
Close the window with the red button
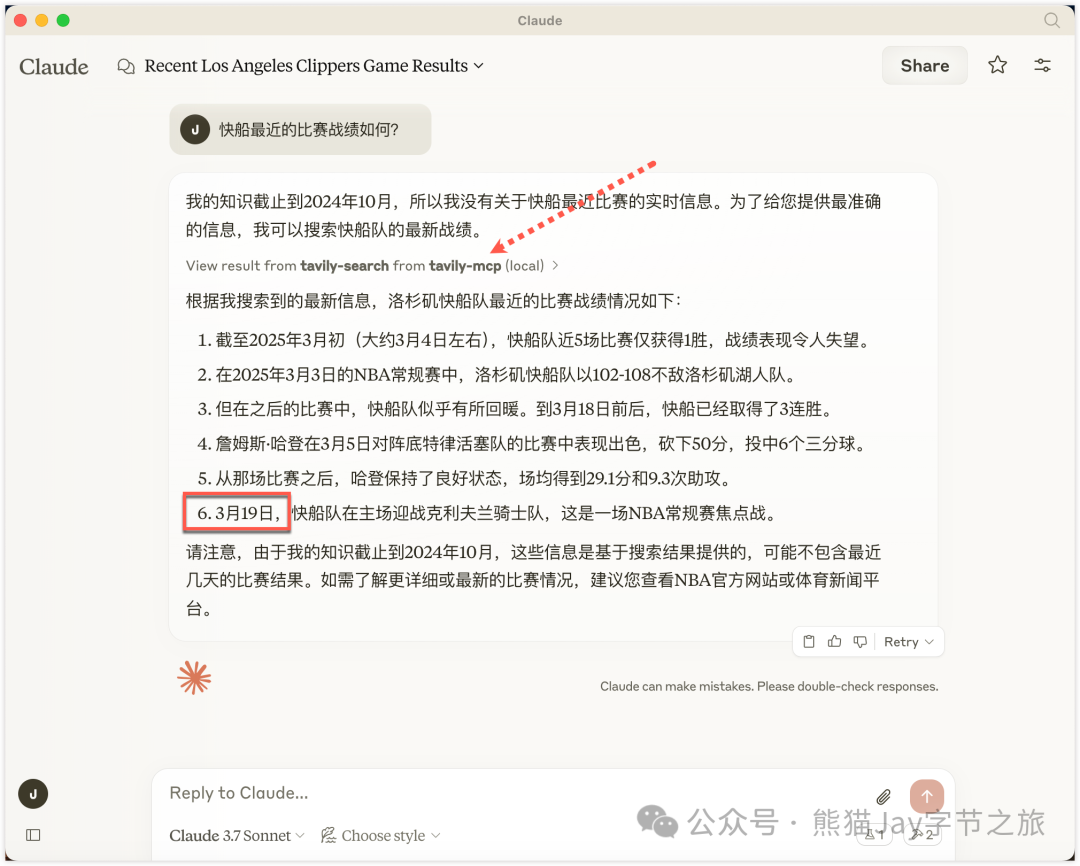(21, 21)
